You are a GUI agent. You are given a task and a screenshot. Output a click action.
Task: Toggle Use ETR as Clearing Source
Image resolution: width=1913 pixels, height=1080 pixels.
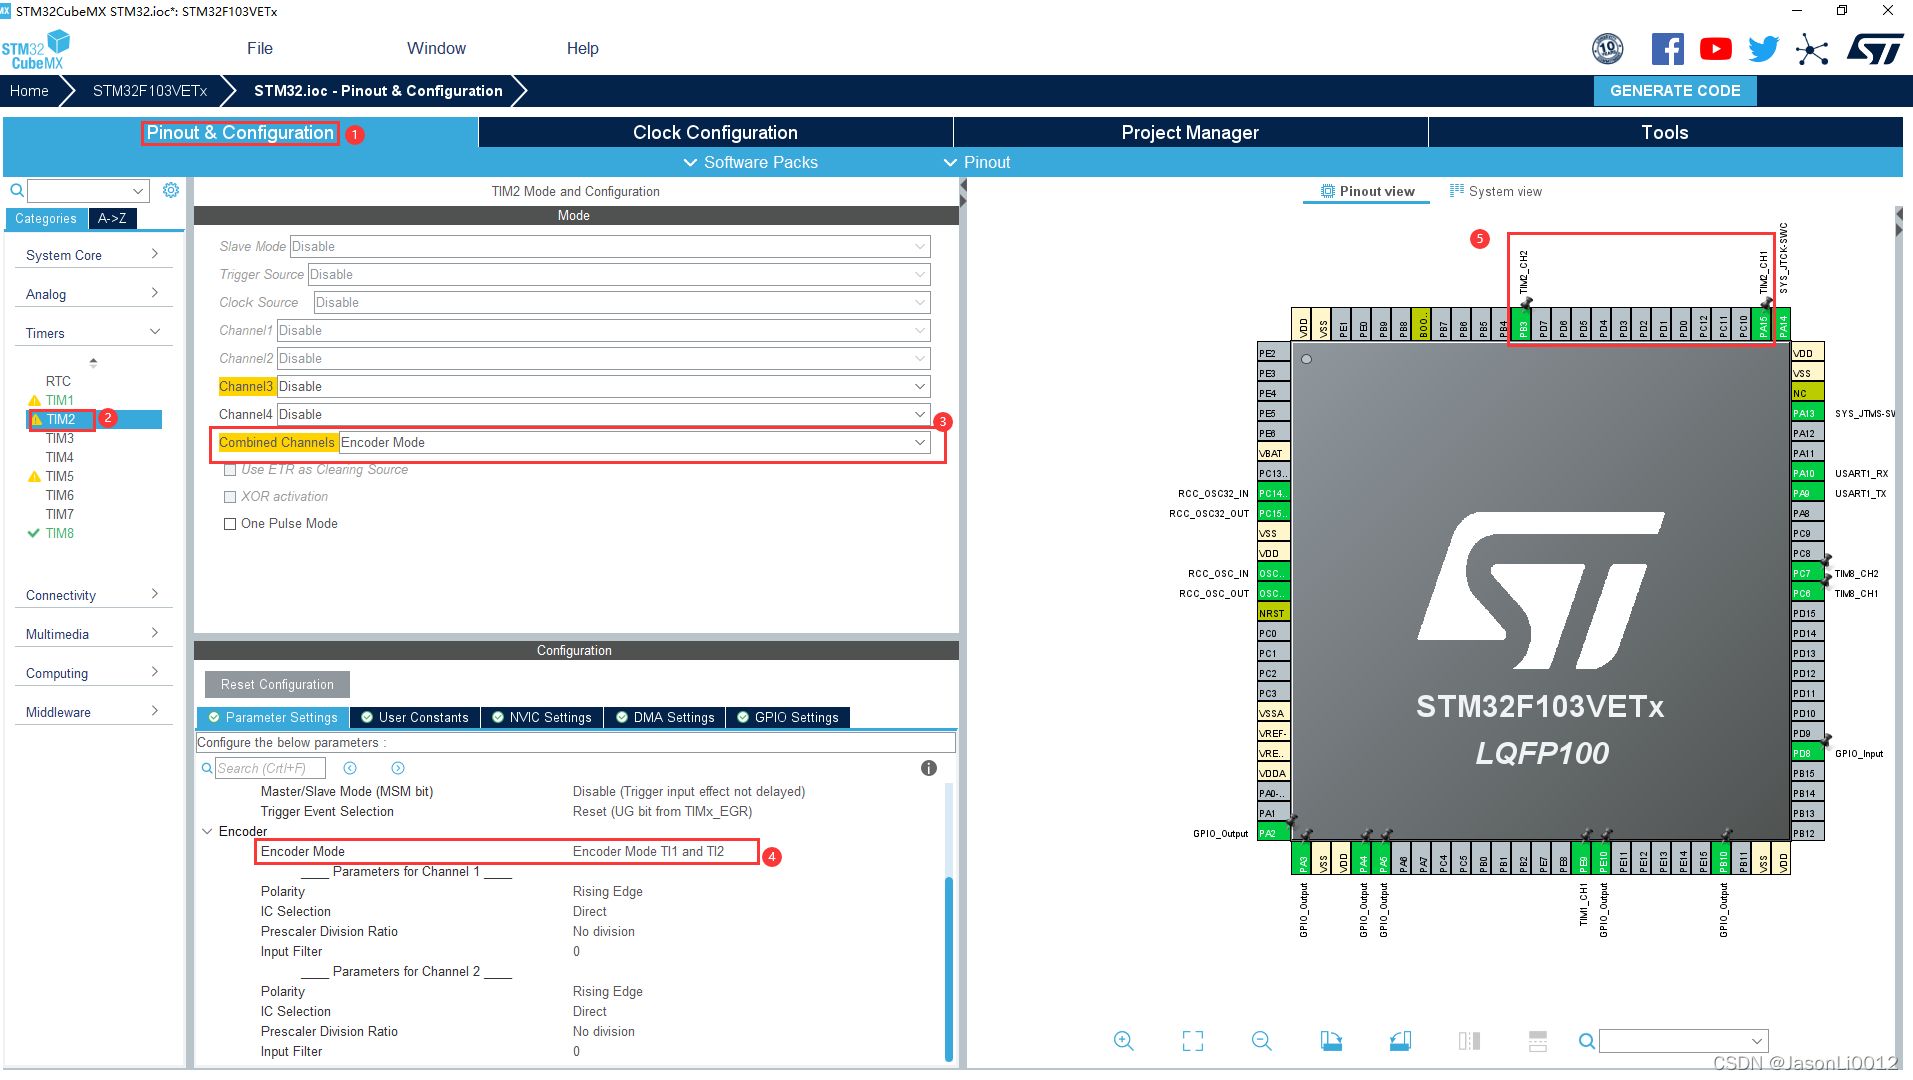tap(230, 470)
